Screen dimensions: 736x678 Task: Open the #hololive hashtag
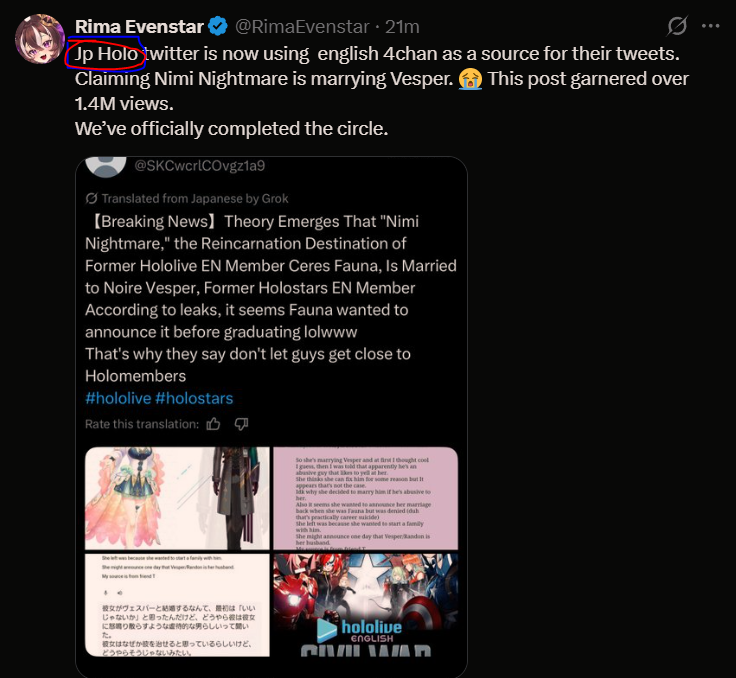(118, 398)
